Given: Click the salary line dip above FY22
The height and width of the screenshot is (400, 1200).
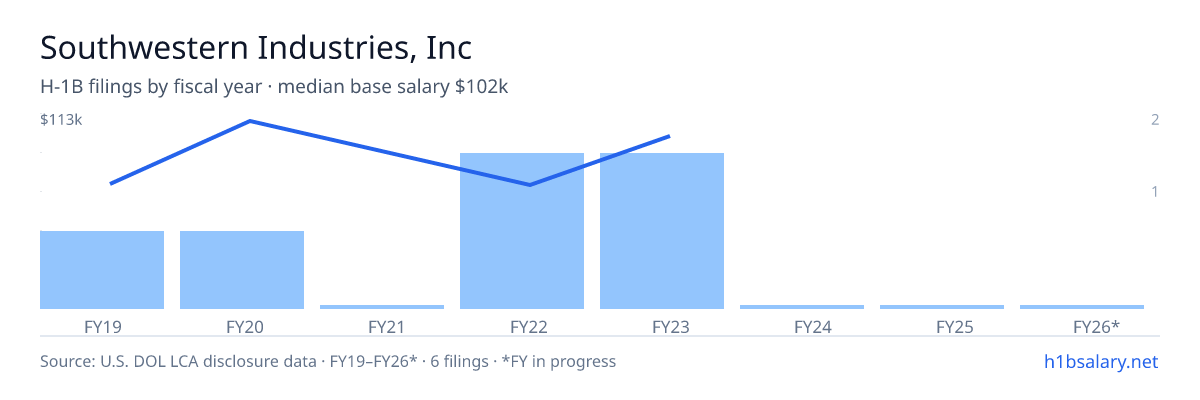Looking at the screenshot, I should [529, 185].
